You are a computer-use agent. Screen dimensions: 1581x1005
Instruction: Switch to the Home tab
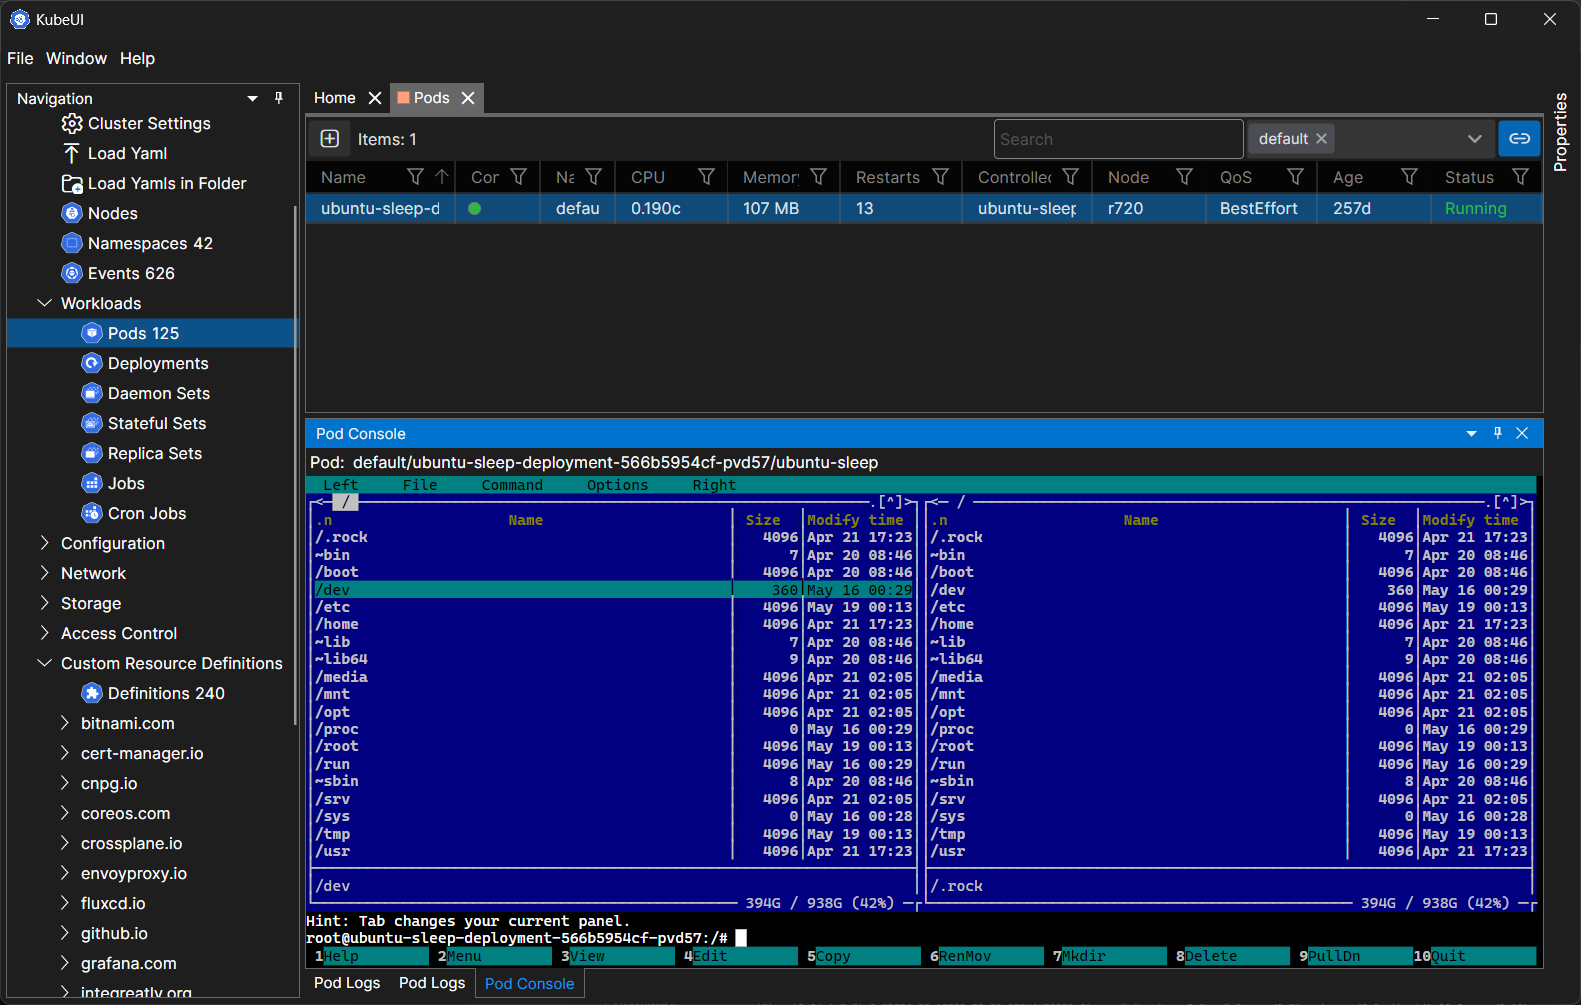(335, 98)
